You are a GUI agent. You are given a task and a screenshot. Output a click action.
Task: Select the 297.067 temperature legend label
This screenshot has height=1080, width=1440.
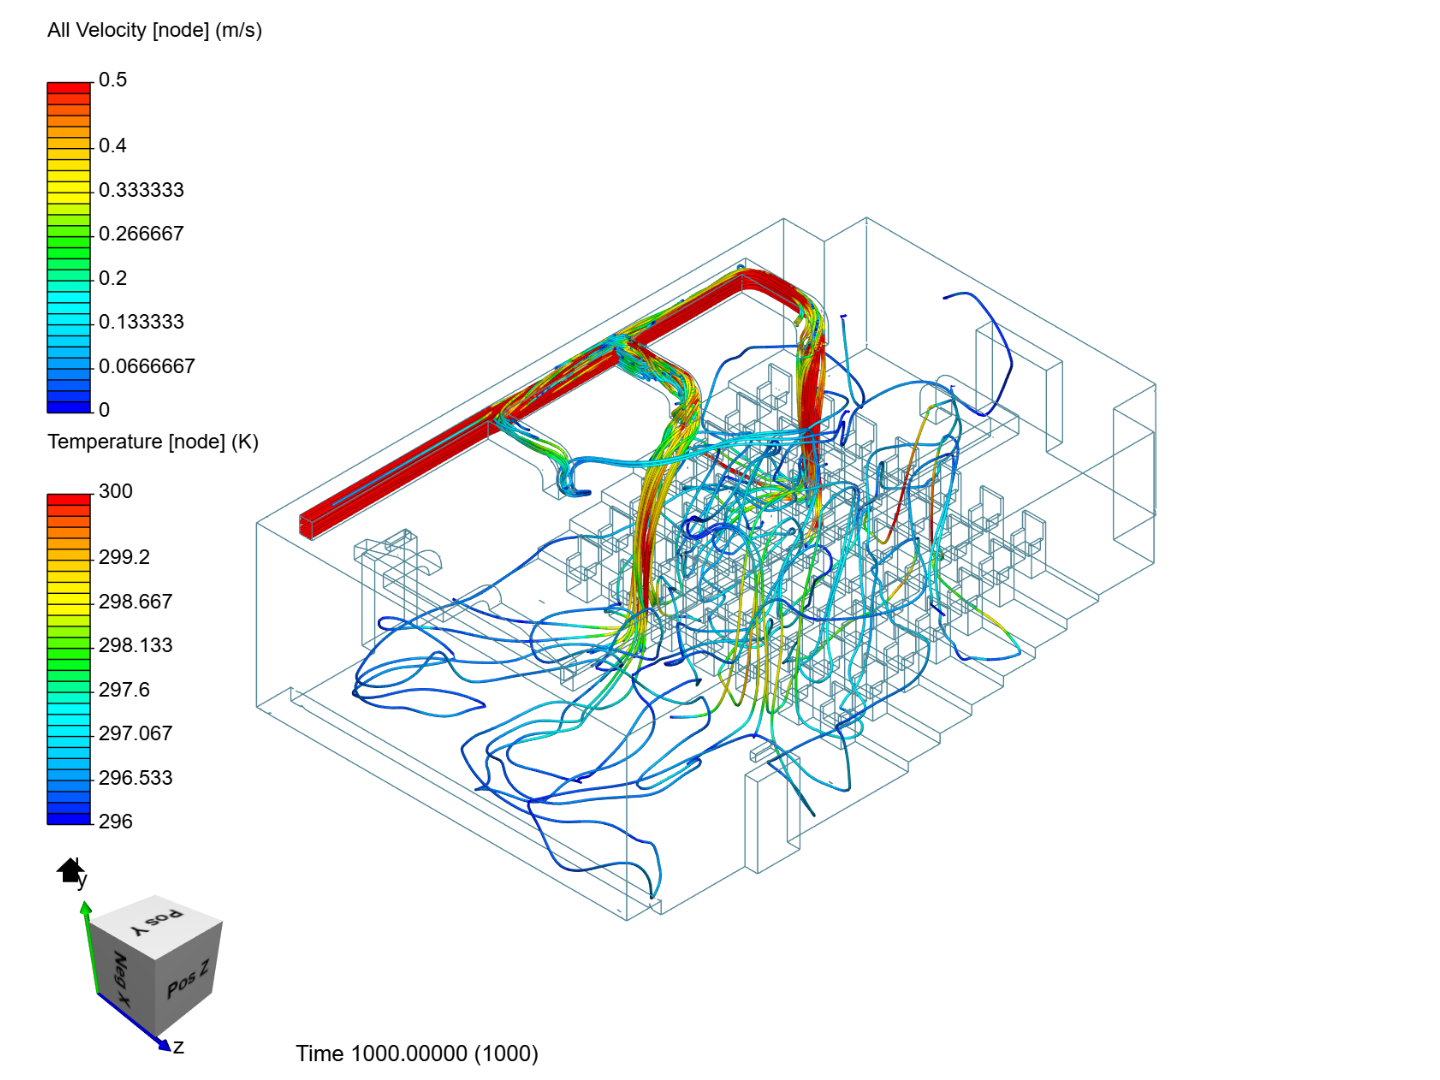pos(135,734)
